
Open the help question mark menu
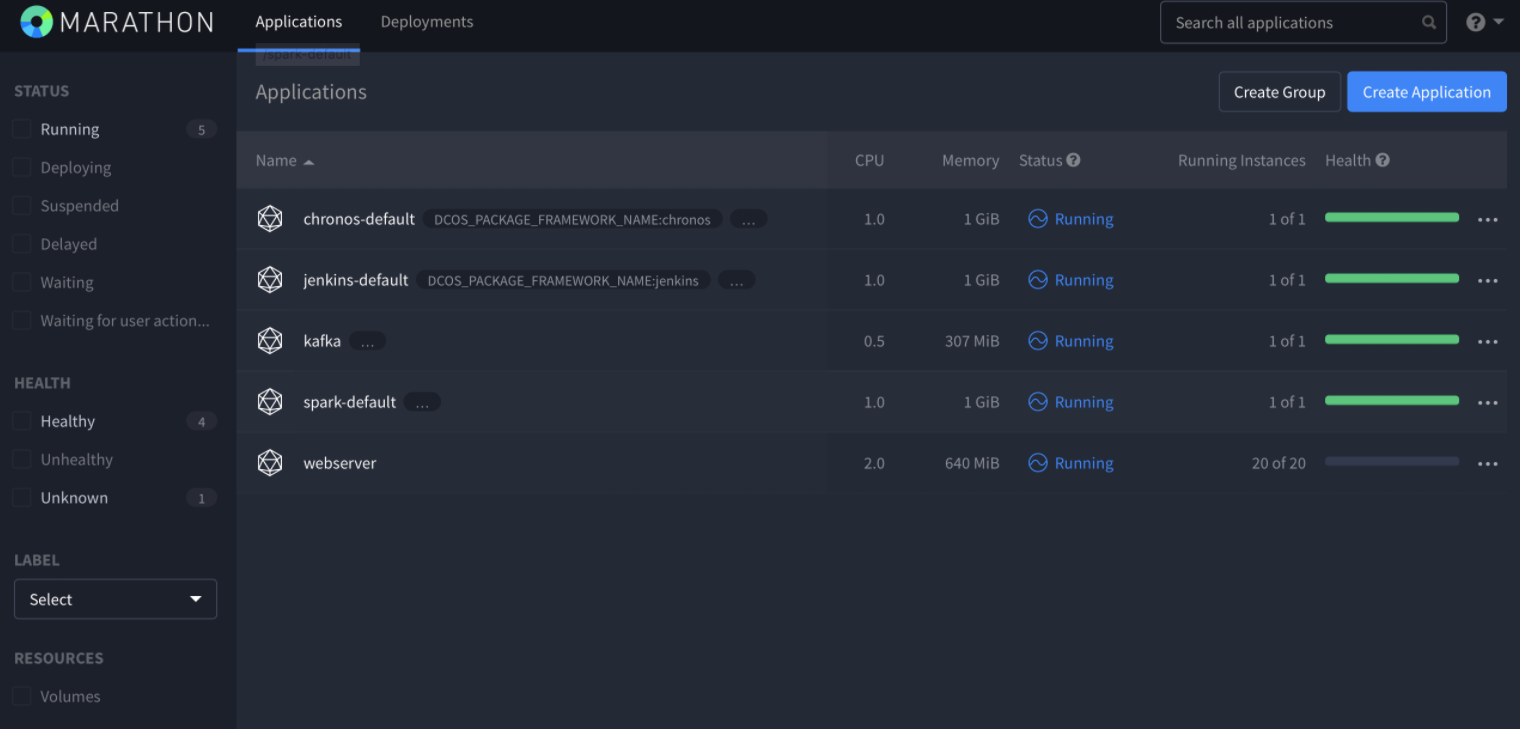tap(1484, 22)
